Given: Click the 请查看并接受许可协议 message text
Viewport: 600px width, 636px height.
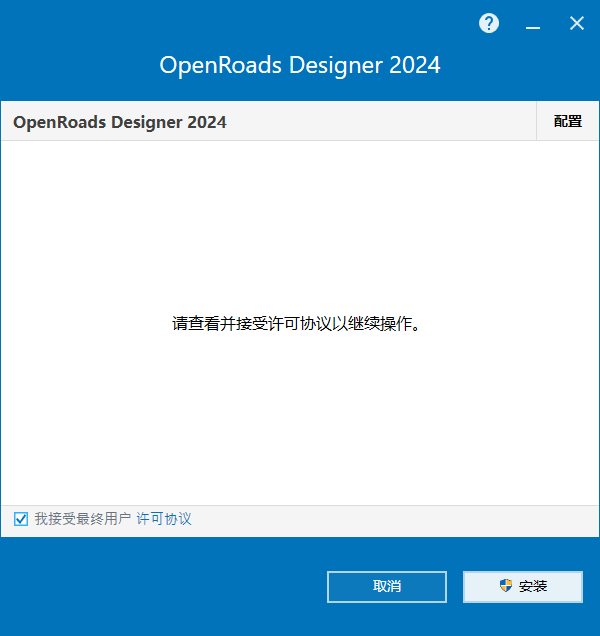Looking at the screenshot, I should tap(297, 324).
